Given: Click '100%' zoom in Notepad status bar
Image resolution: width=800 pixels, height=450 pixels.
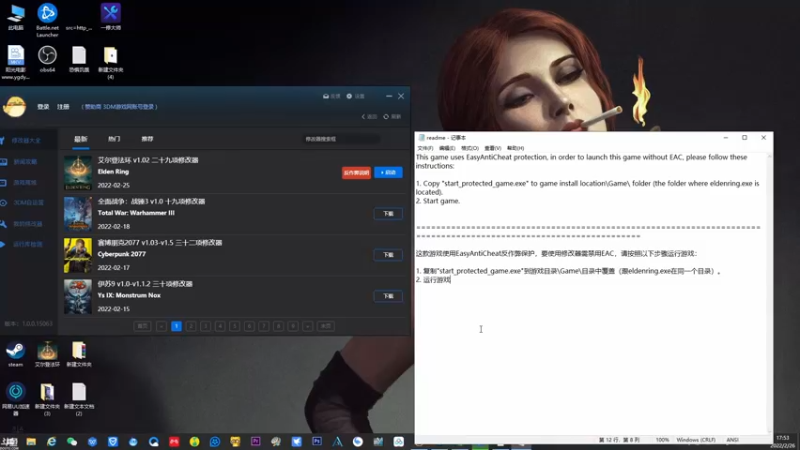Looking at the screenshot, I should point(662,440).
